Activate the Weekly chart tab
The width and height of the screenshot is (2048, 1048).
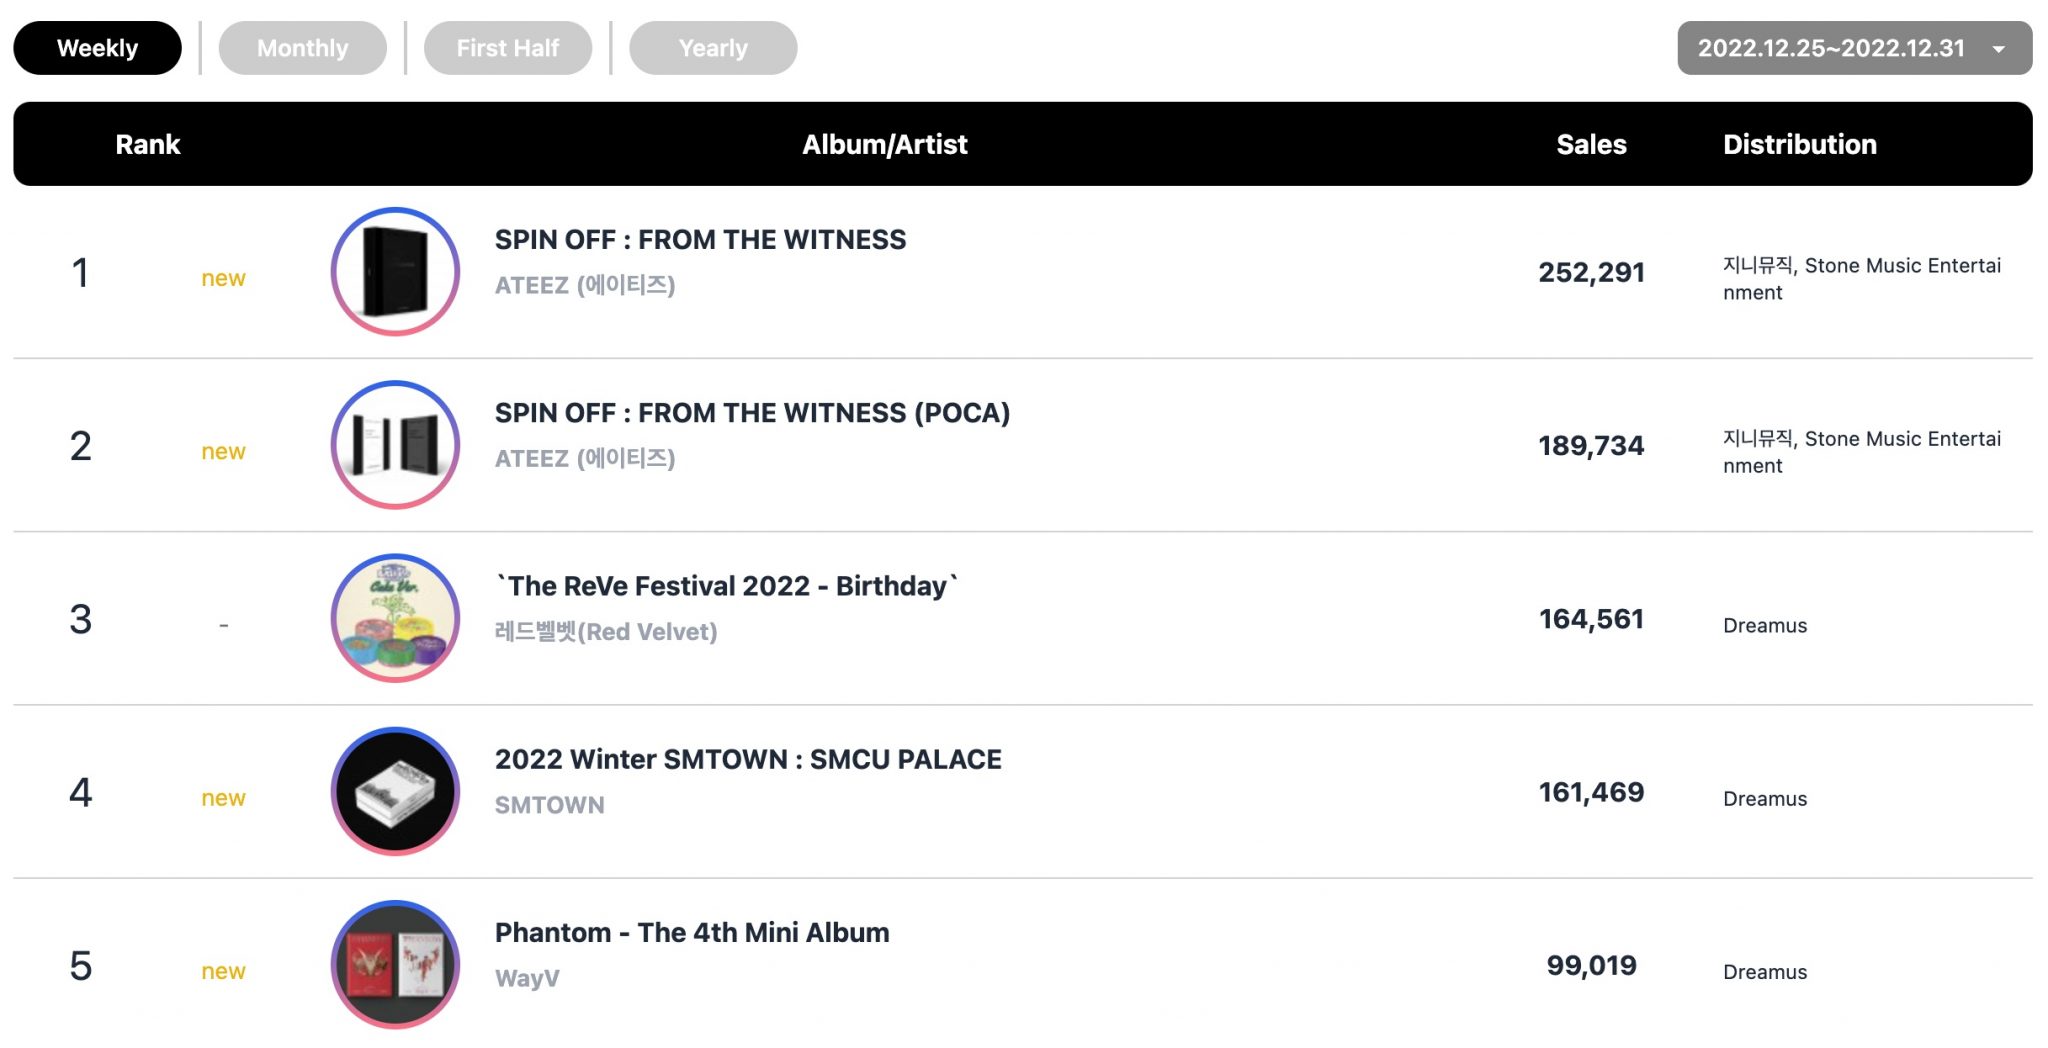pos(97,47)
